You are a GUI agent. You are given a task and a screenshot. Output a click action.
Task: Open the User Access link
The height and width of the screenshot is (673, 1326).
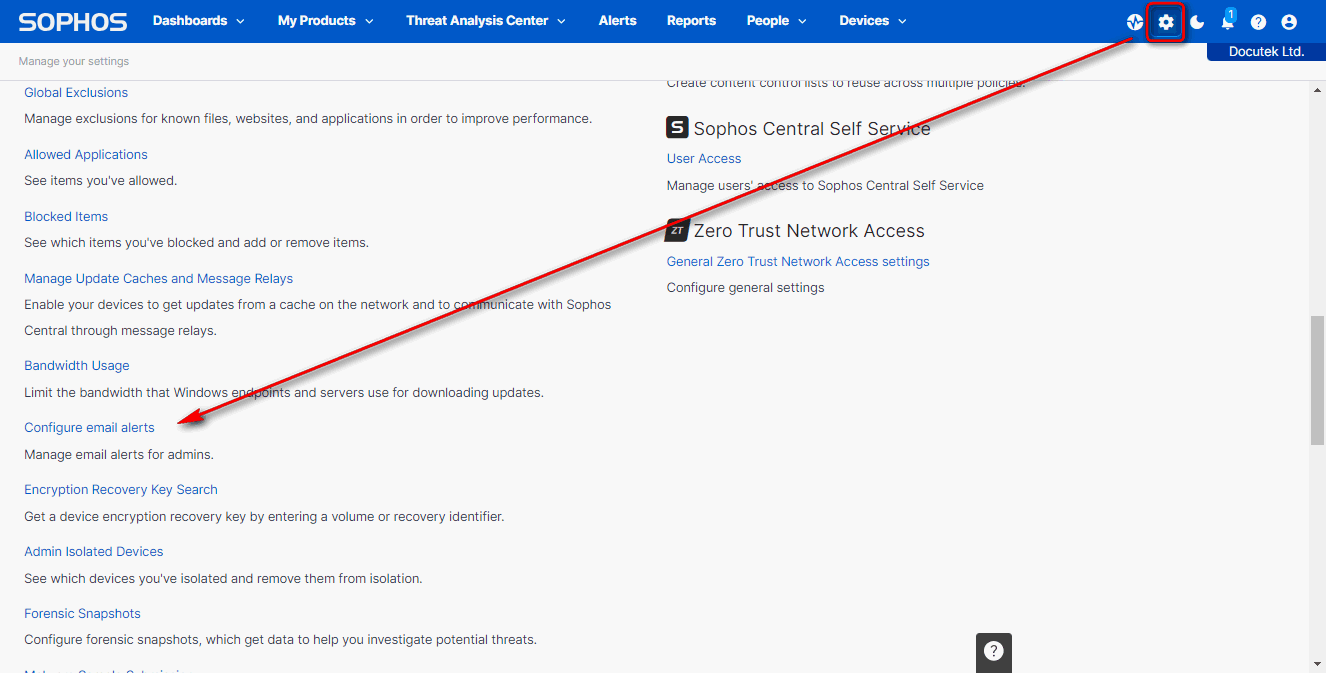704,158
